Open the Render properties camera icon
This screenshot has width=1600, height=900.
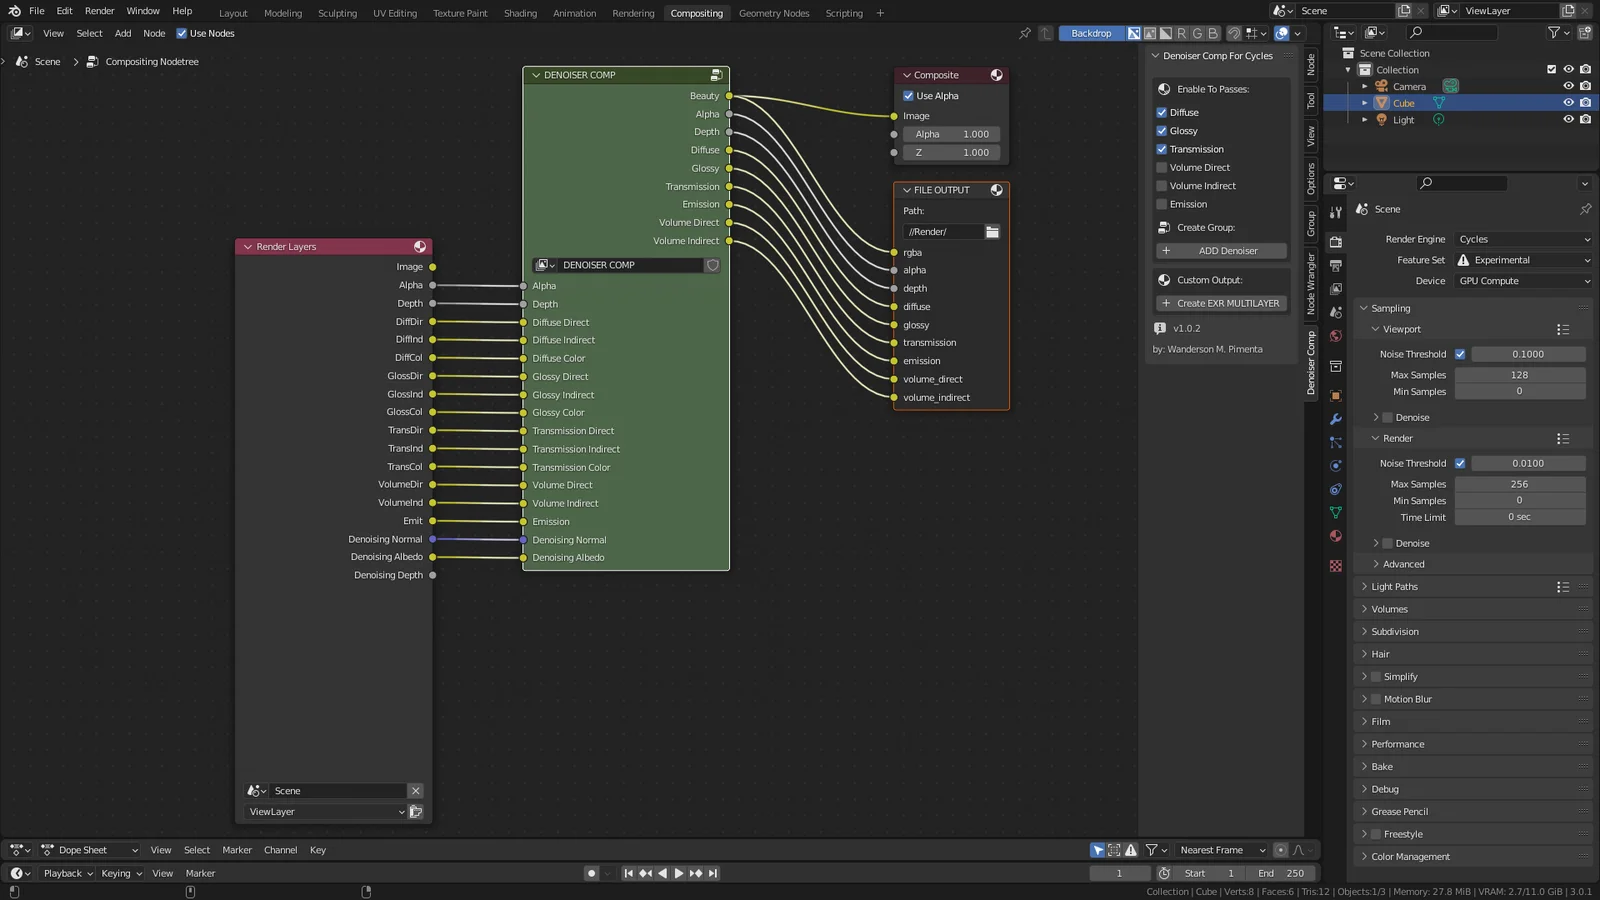click(x=1335, y=241)
